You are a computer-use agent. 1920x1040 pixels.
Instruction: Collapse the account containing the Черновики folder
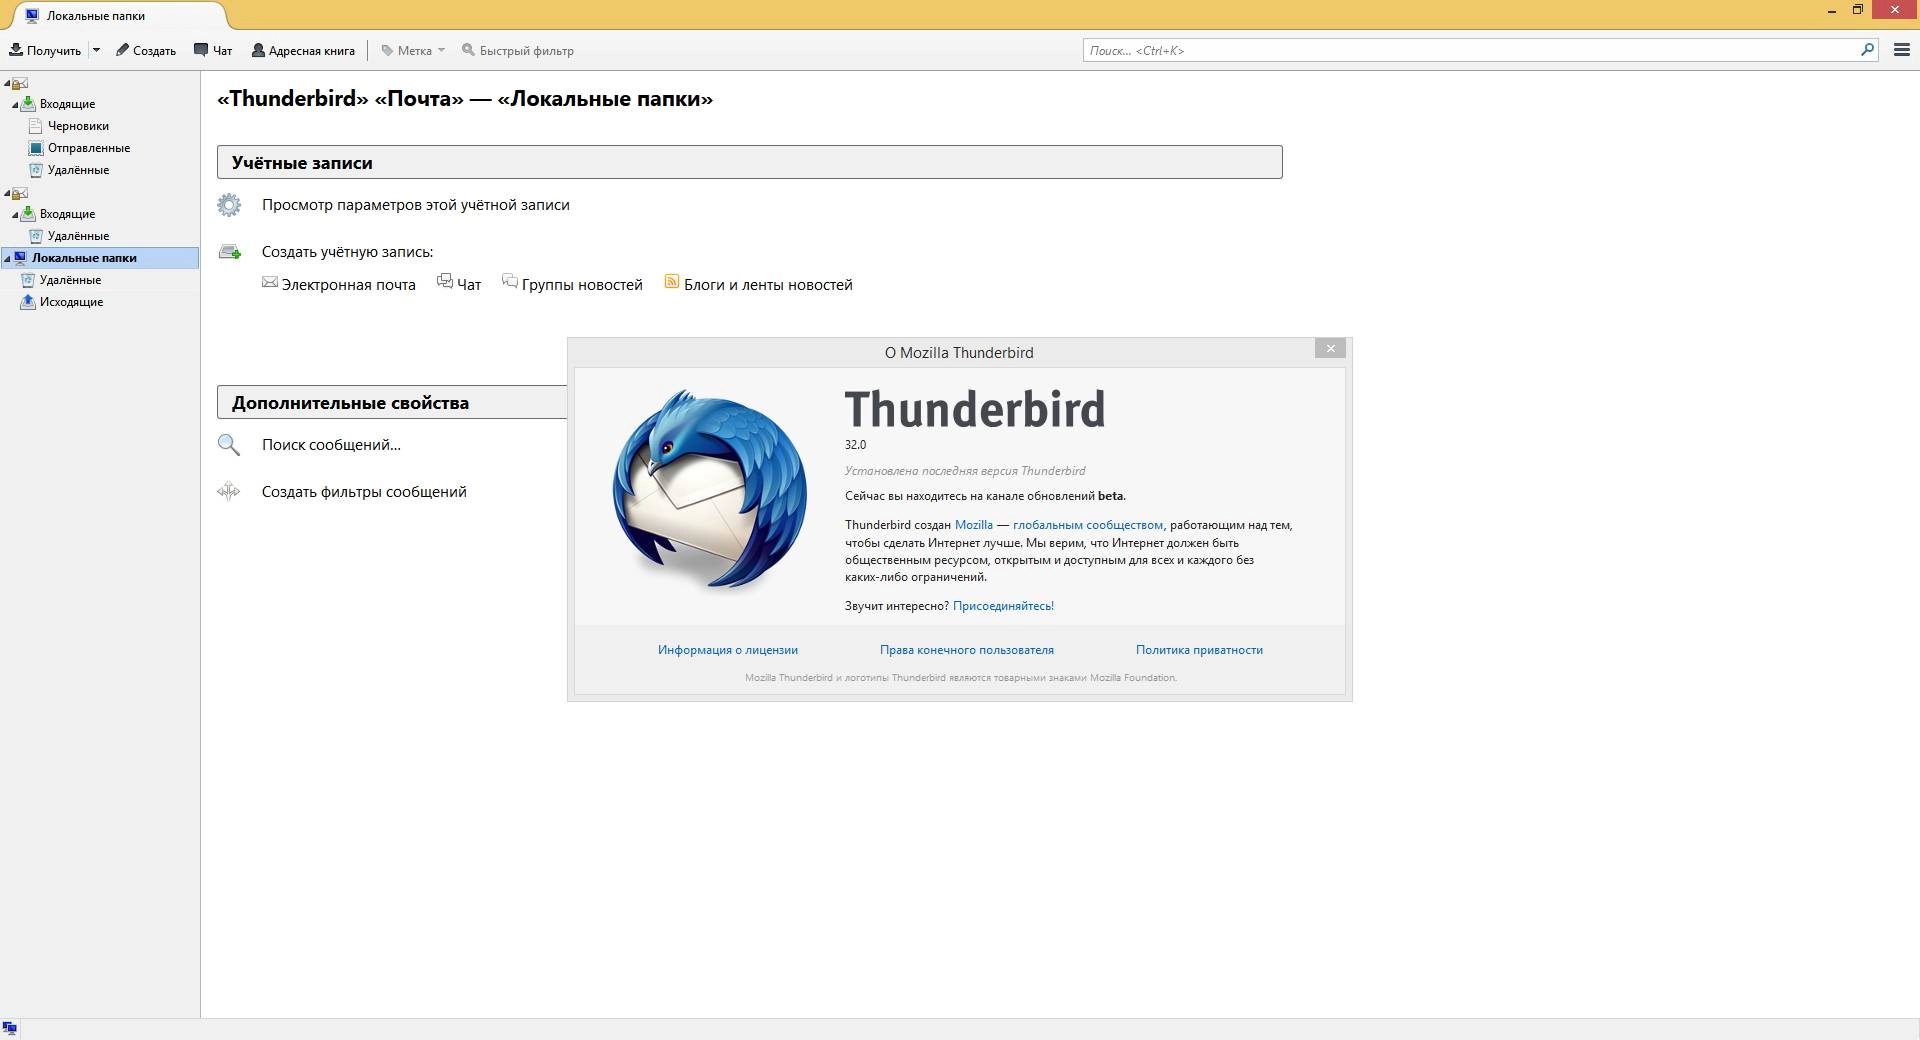pyautogui.click(x=7, y=83)
